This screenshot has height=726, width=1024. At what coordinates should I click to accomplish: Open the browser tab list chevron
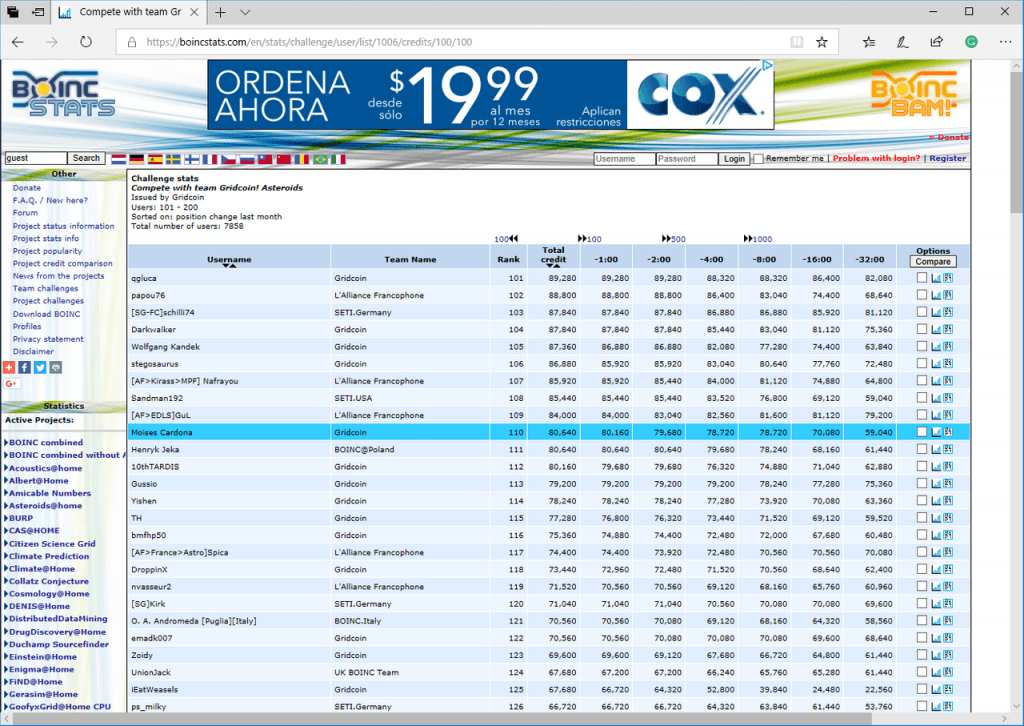point(245,12)
